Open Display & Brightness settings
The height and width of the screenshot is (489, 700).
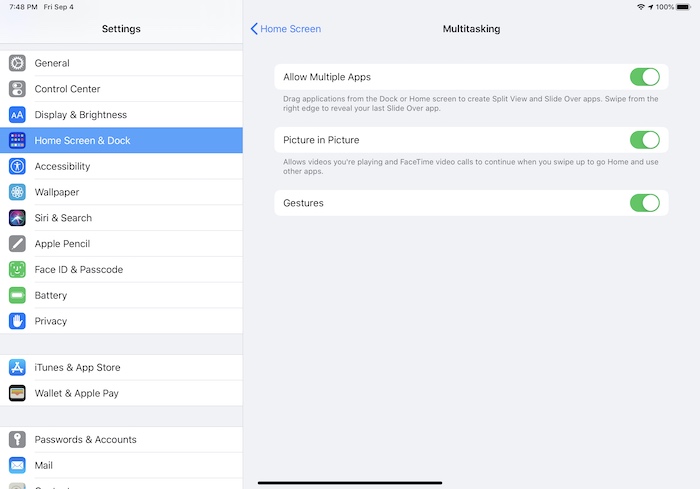[x=121, y=115]
